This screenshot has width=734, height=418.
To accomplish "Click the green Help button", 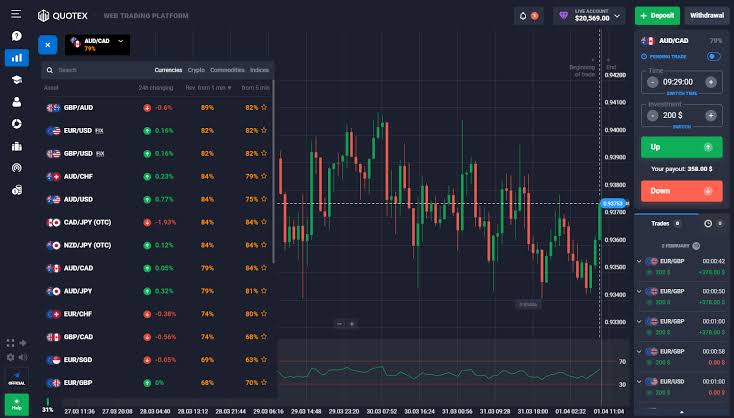I will pyautogui.click(x=16, y=404).
